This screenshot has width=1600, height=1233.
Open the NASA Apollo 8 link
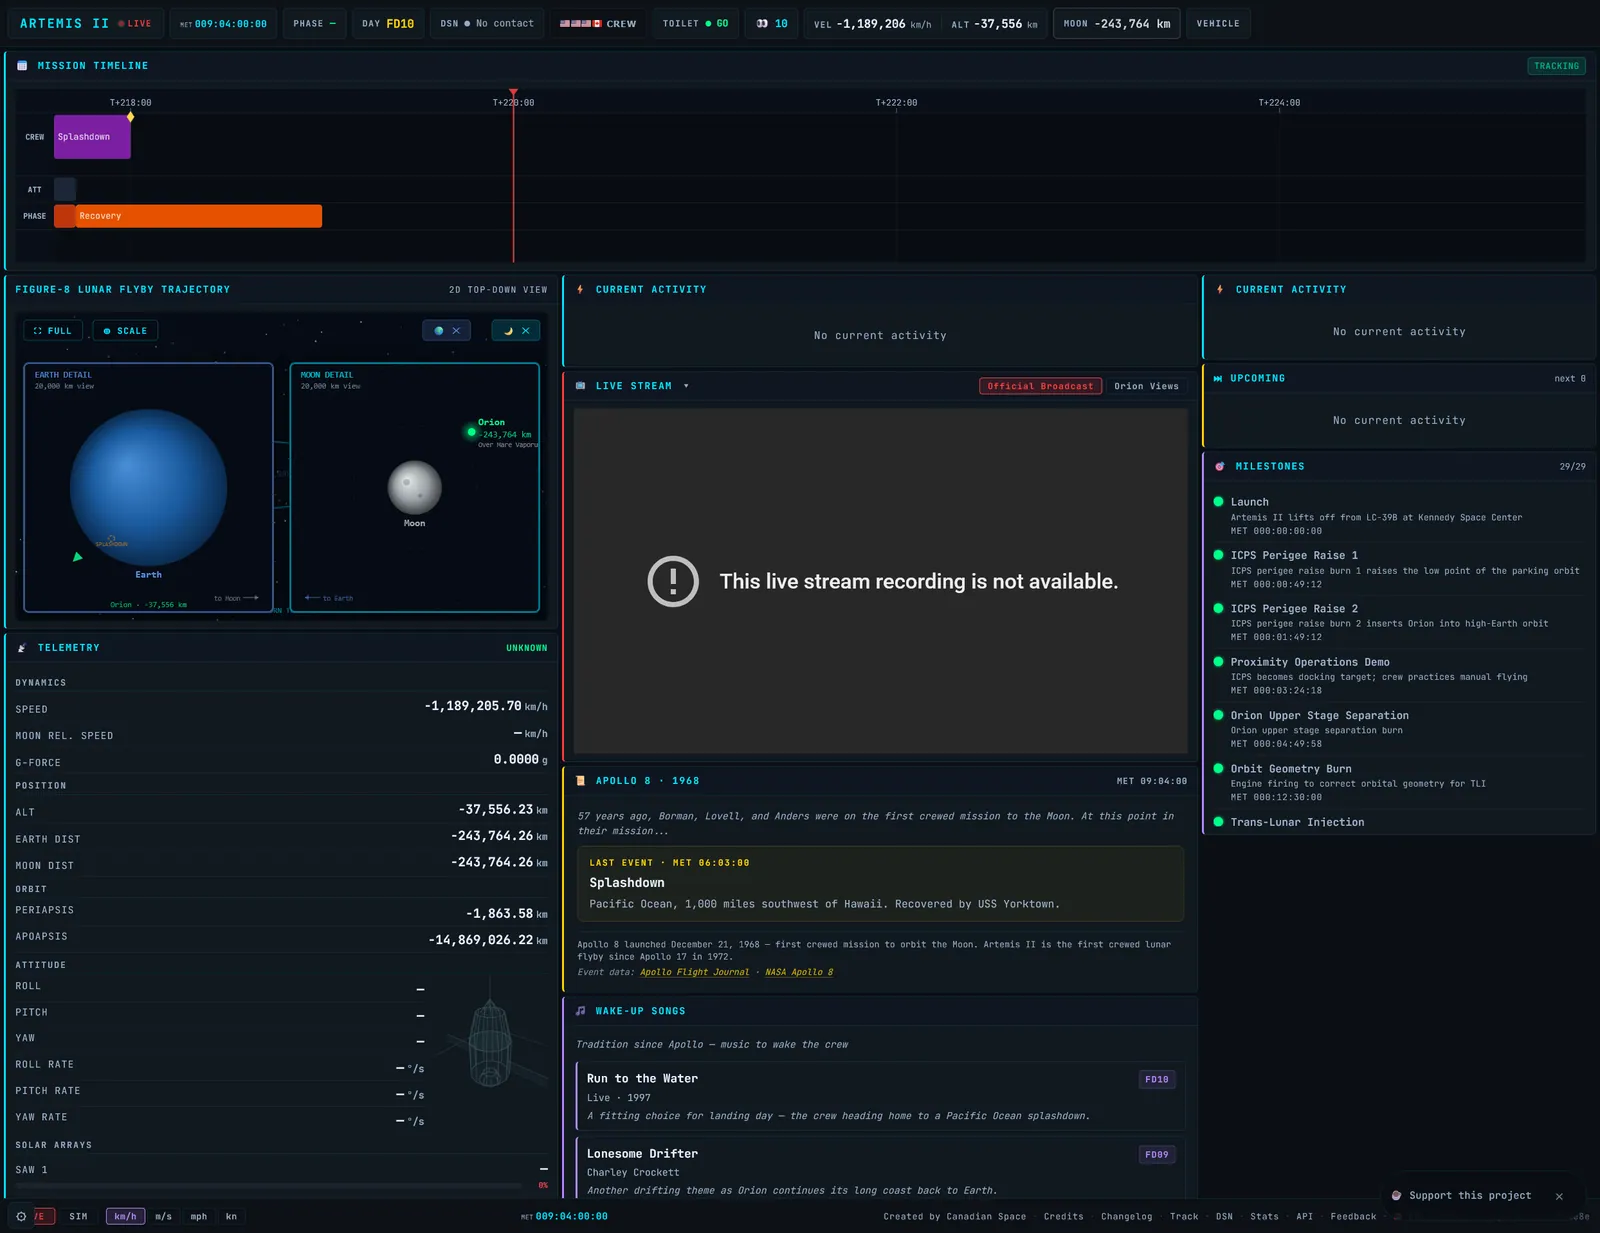pos(799,972)
